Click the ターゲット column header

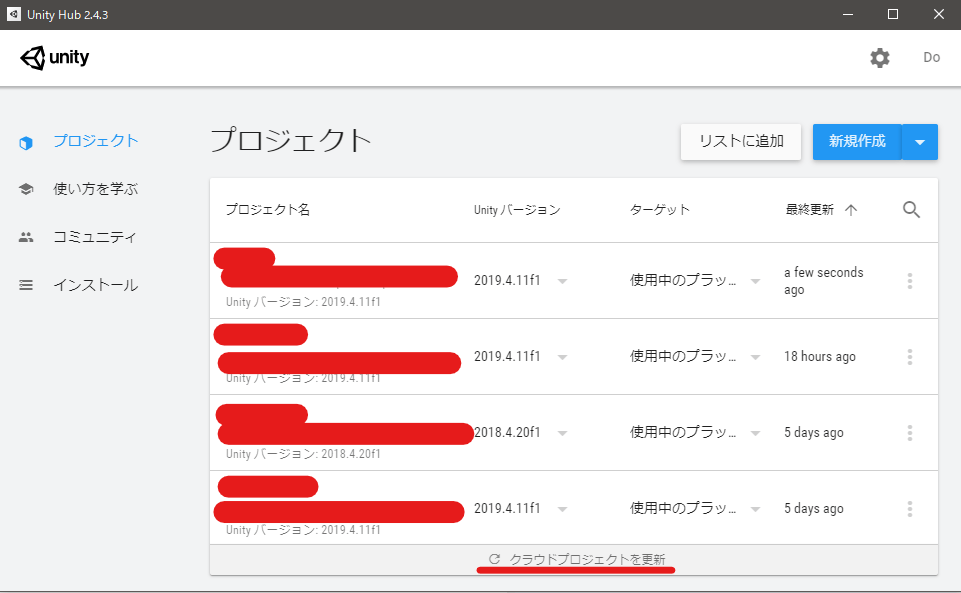[x=659, y=210]
